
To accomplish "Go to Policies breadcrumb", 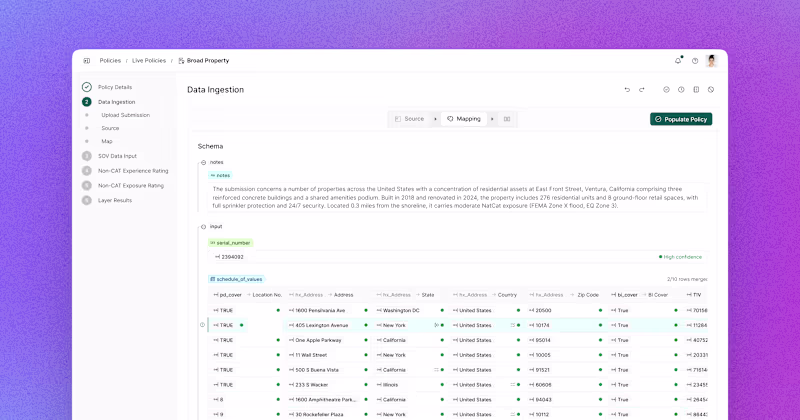I will pyautogui.click(x=110, y=61).
